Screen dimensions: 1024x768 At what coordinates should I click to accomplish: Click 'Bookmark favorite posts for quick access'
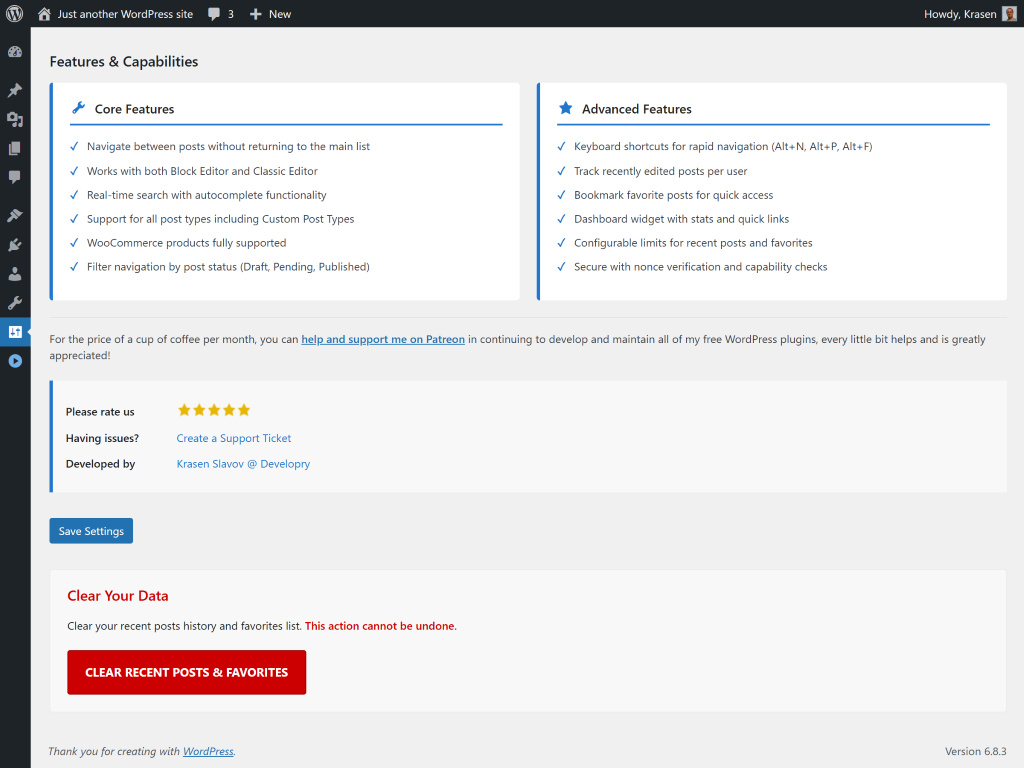click(673, 195)
